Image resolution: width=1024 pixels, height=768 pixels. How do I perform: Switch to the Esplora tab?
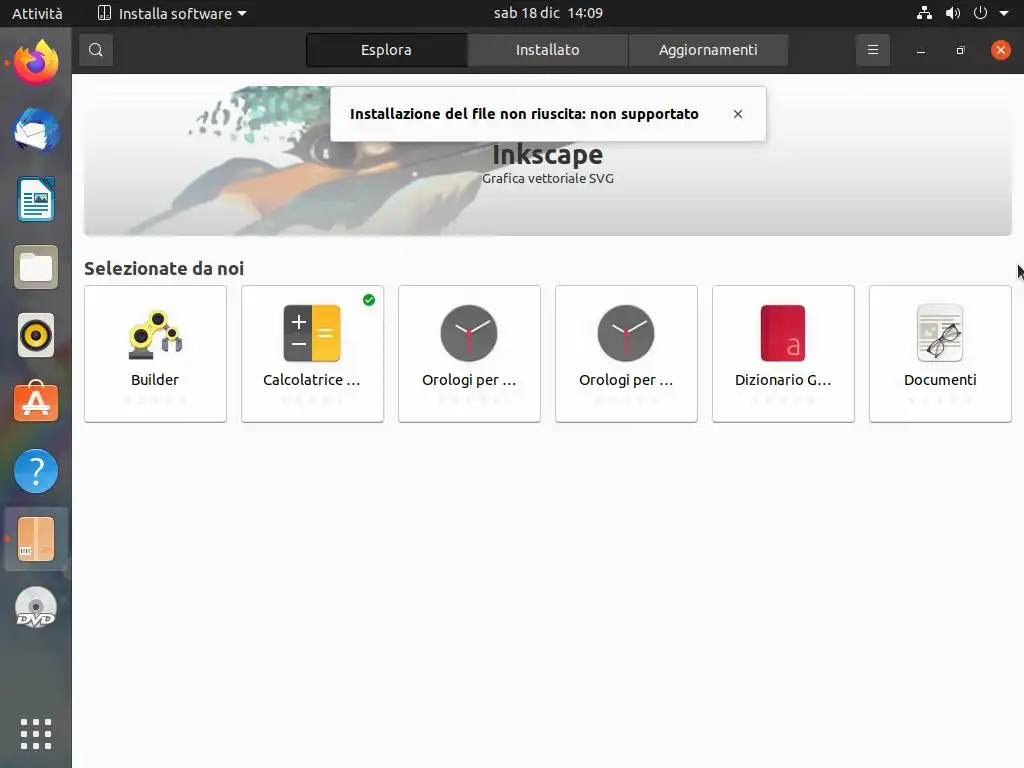pos(387,50)
